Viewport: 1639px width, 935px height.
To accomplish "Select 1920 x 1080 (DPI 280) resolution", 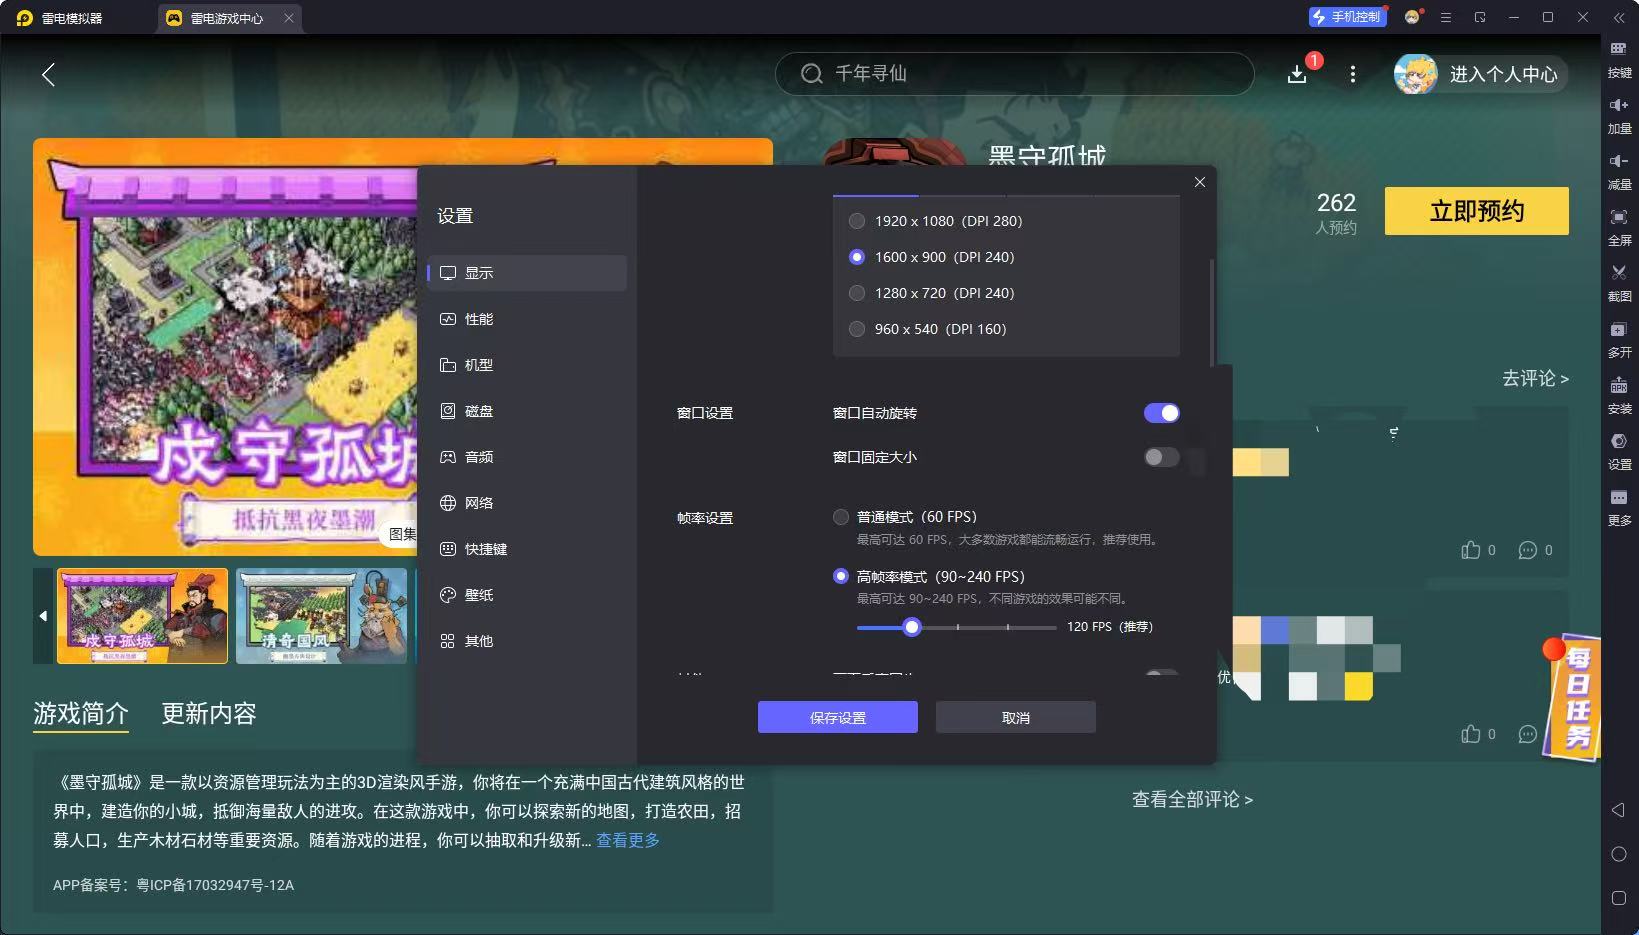I will 857,221.
